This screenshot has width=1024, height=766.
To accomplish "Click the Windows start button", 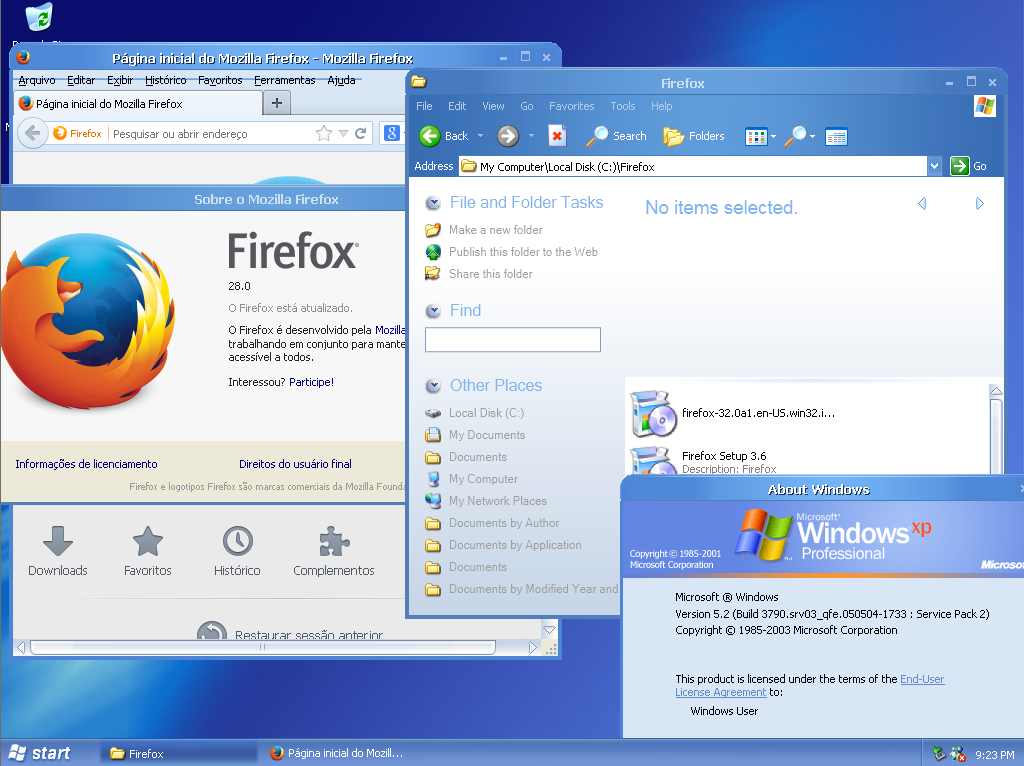I will [40, 753].
